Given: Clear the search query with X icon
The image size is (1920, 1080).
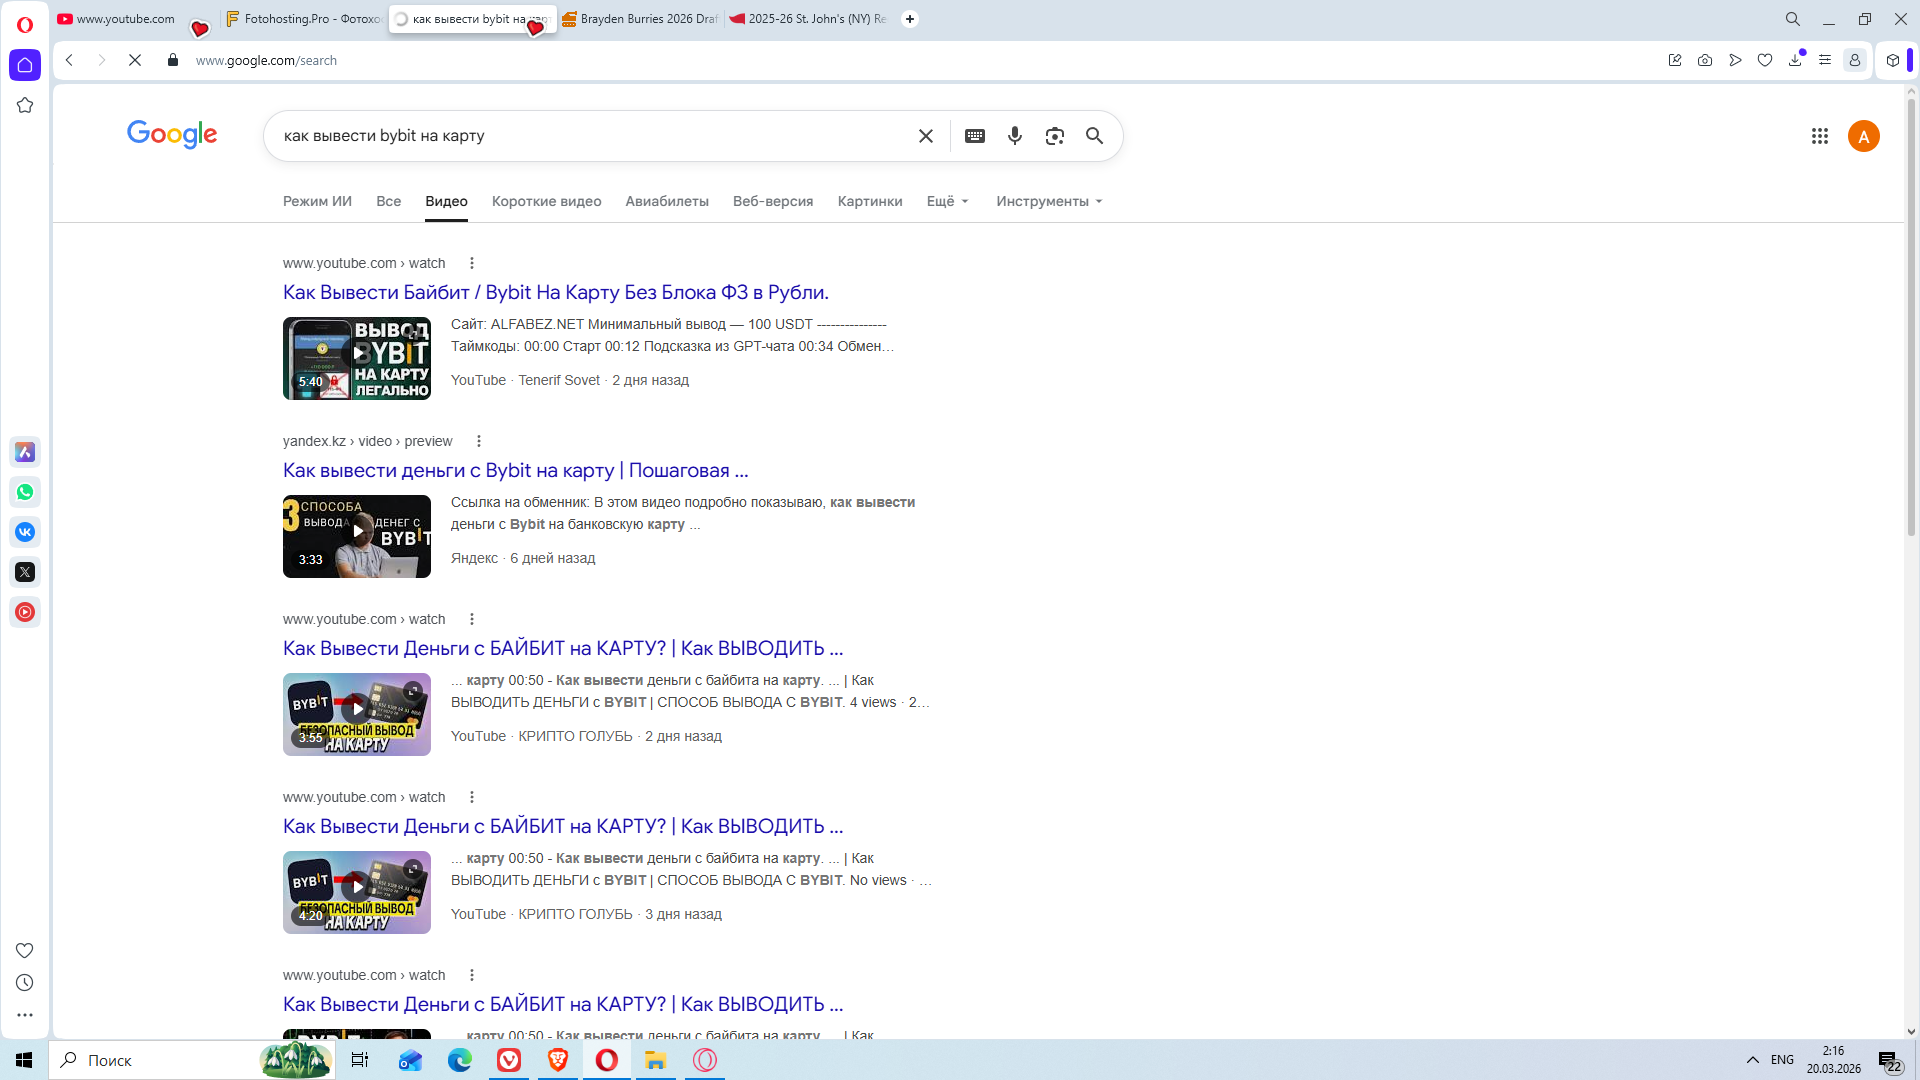Looking at the screenshot, I should pos(925,136).
